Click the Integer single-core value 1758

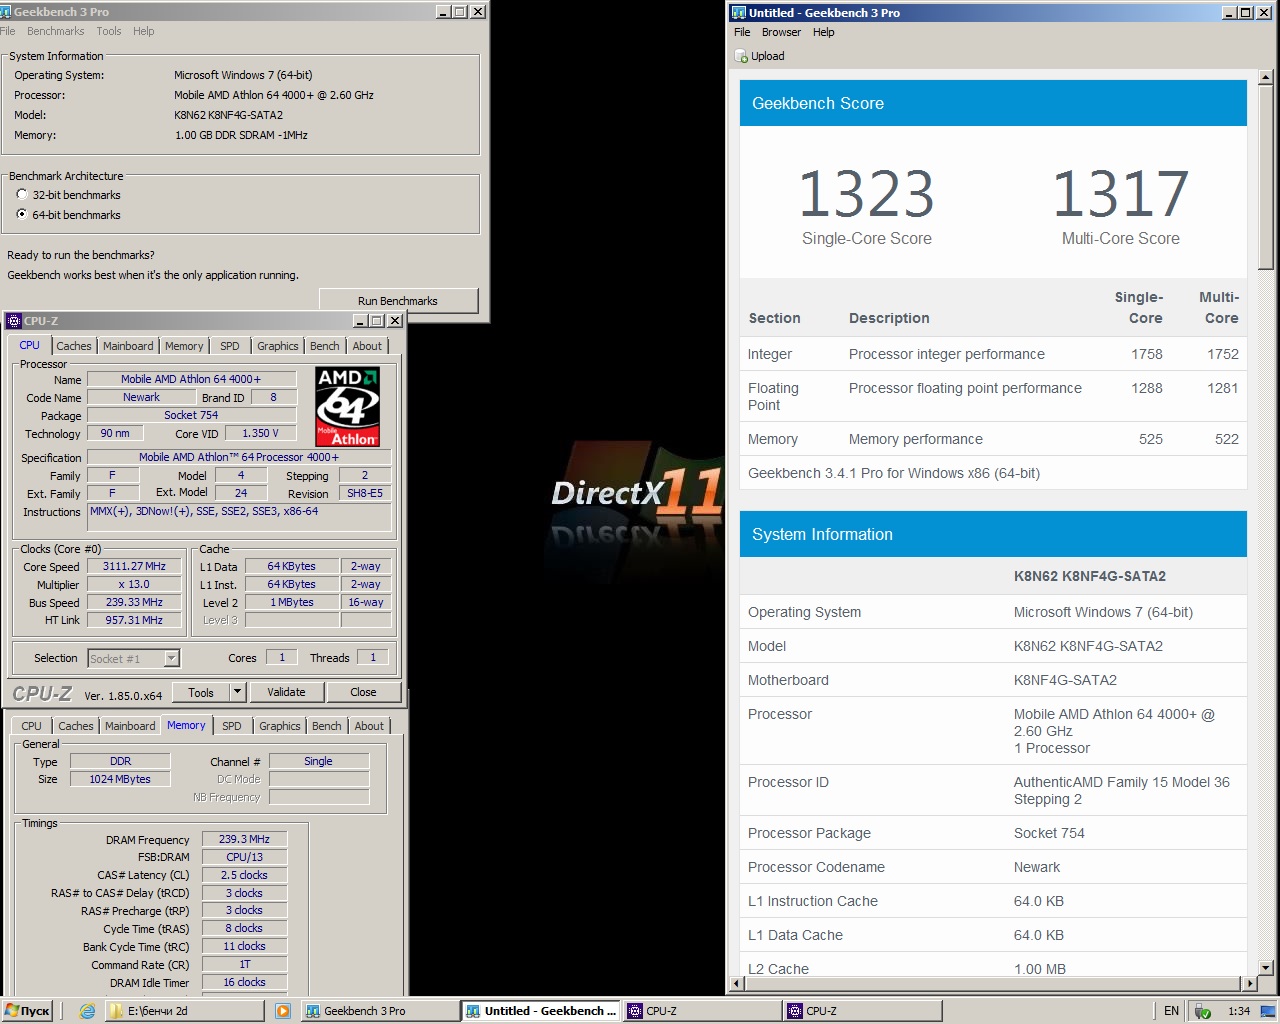[1147, 354]
